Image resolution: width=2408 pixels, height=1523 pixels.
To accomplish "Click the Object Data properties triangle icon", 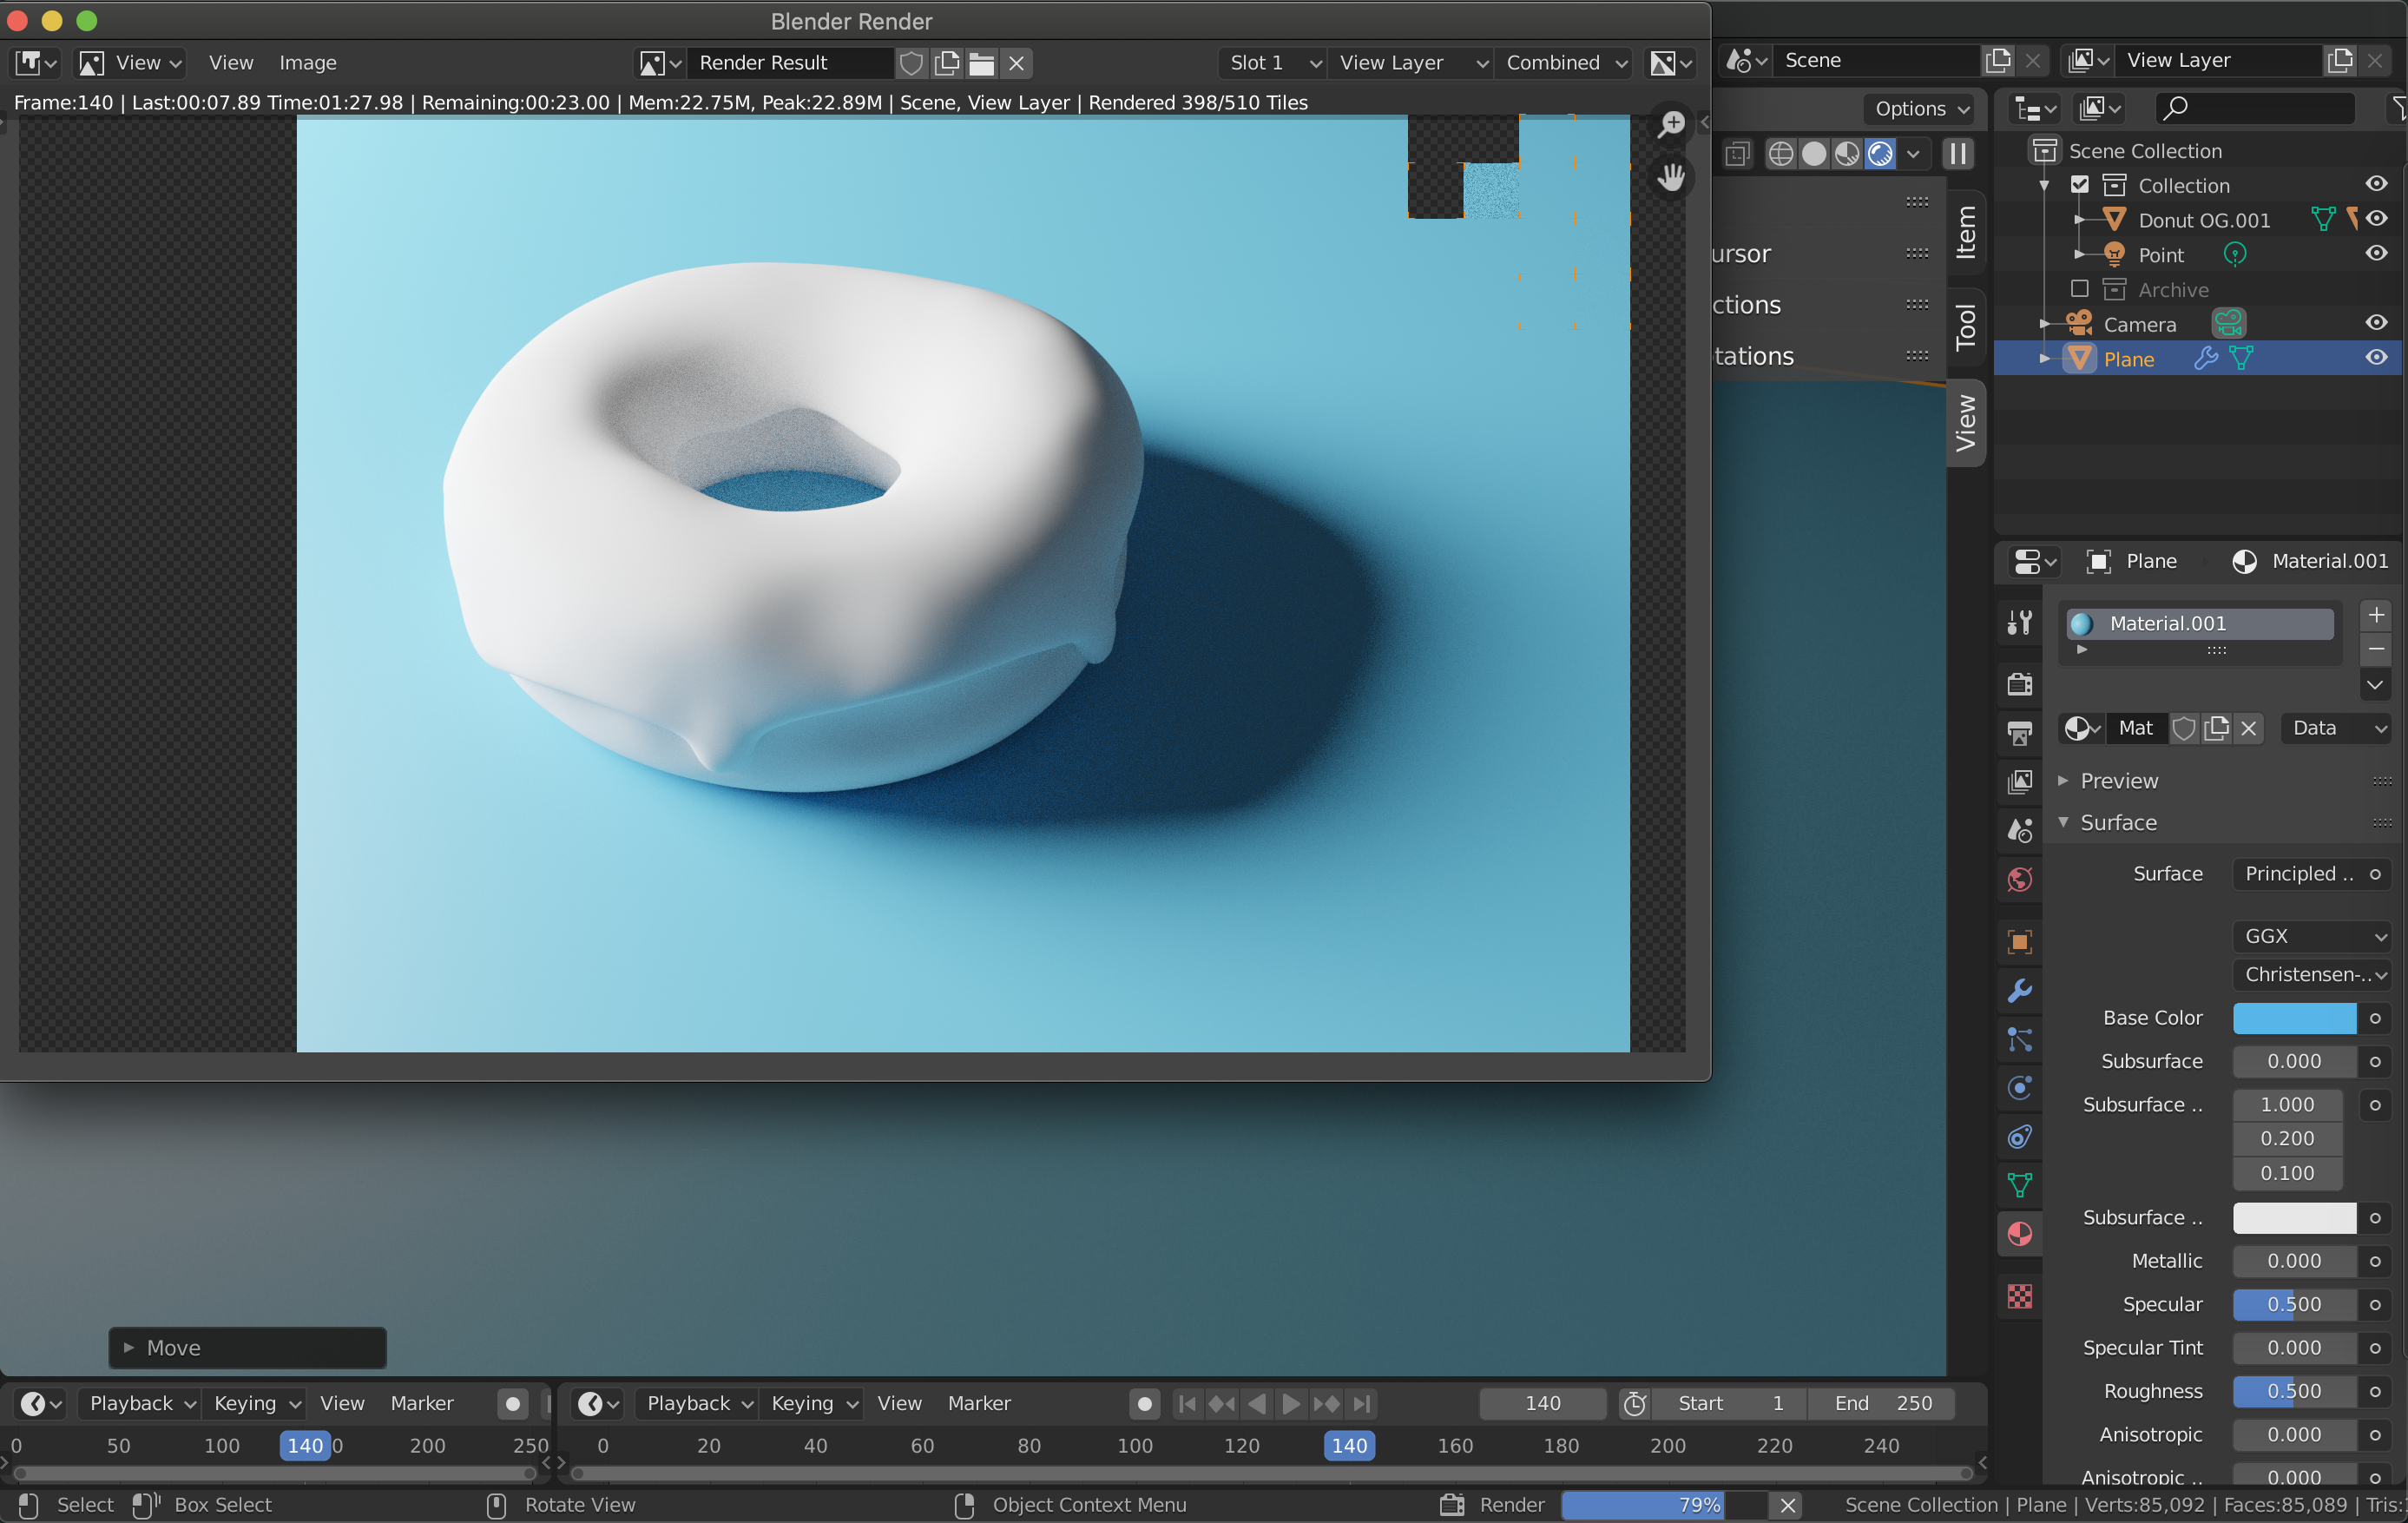I will (2019, 1186).
